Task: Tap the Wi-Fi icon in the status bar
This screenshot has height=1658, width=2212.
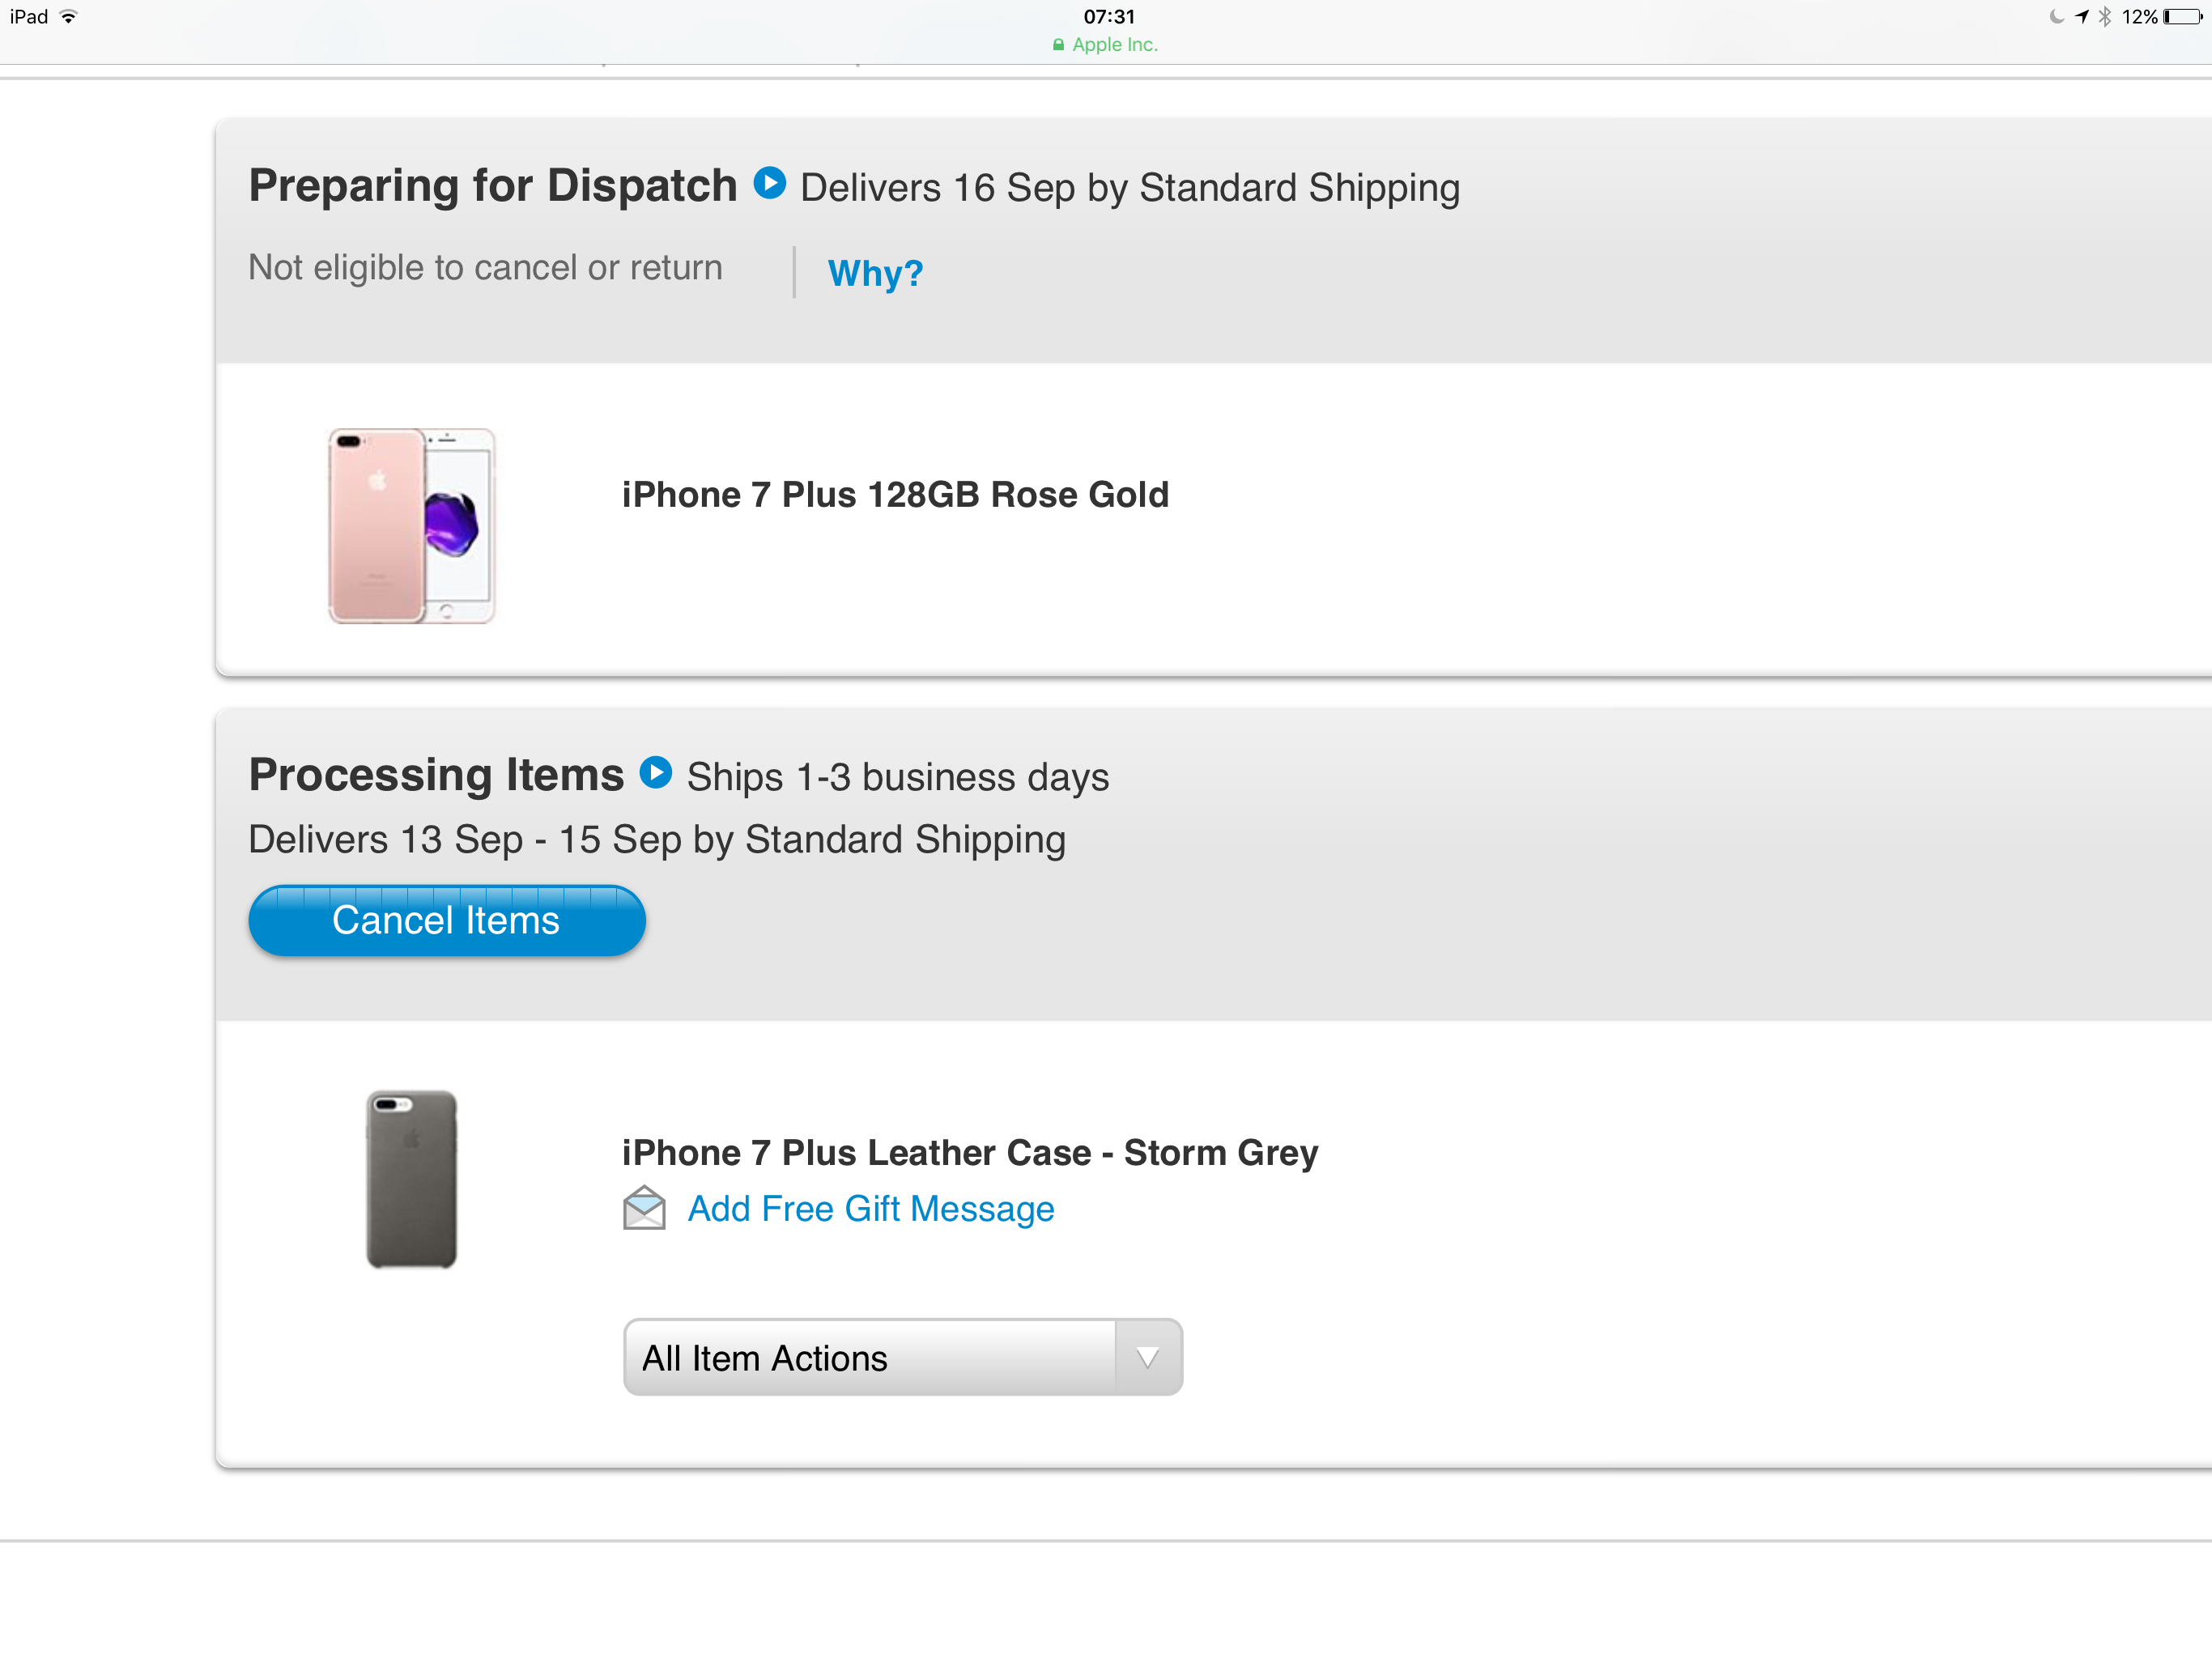Action: click(68, 17)
